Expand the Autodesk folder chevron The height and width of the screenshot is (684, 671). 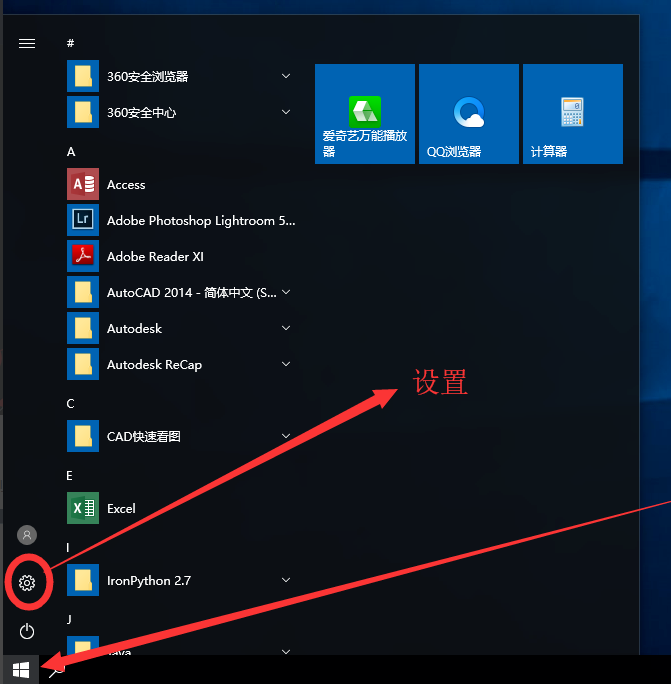point(286,328)
